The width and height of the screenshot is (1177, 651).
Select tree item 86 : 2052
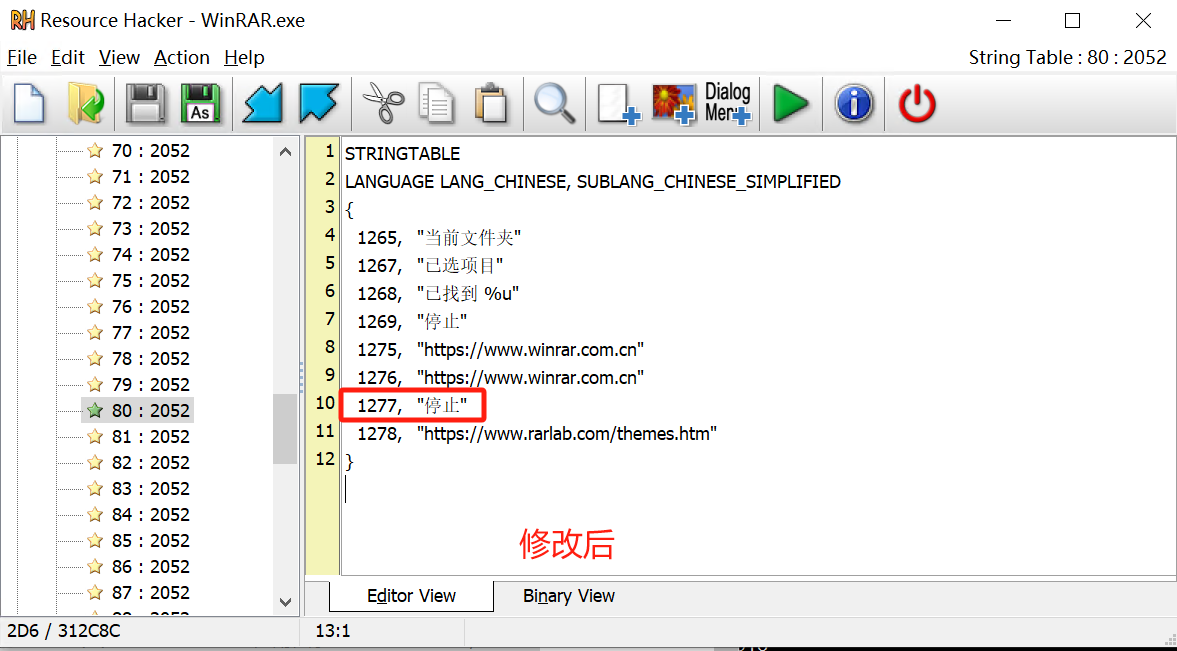(x=150, y=567)
